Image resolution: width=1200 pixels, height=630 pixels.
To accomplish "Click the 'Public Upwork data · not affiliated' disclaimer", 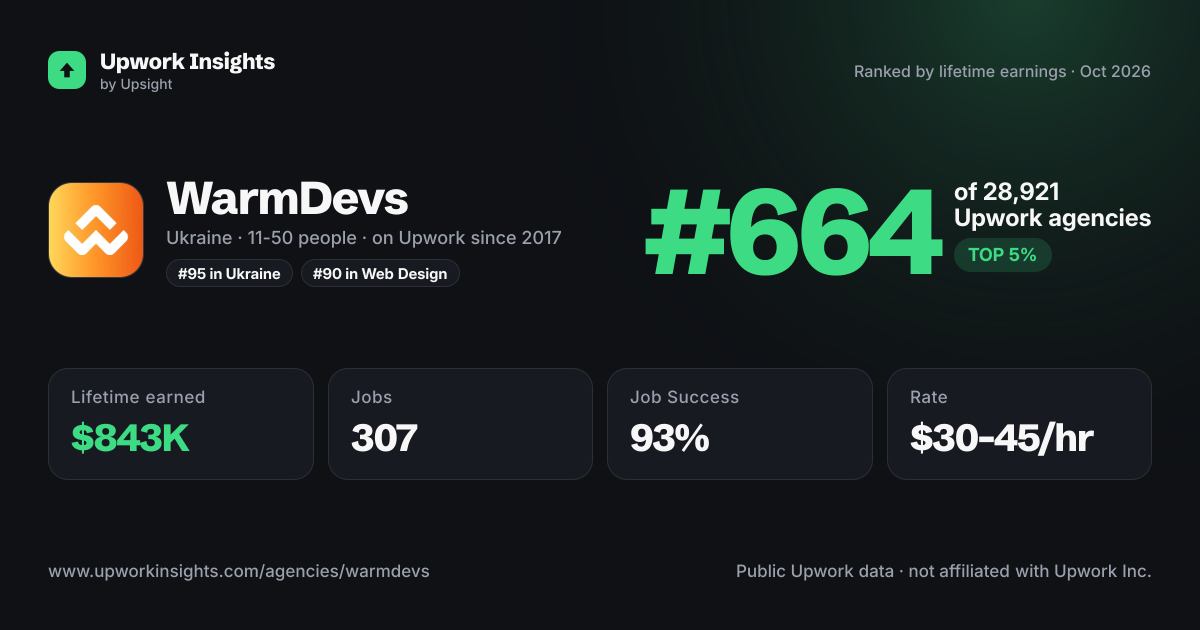I will click(944, 572).
